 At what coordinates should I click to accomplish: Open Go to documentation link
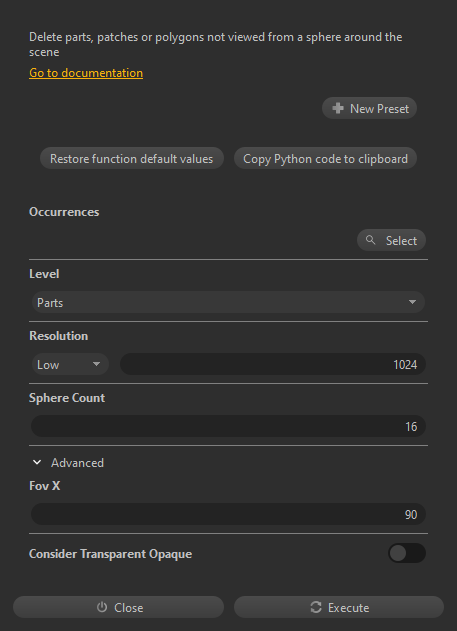[x=86, y=73]
